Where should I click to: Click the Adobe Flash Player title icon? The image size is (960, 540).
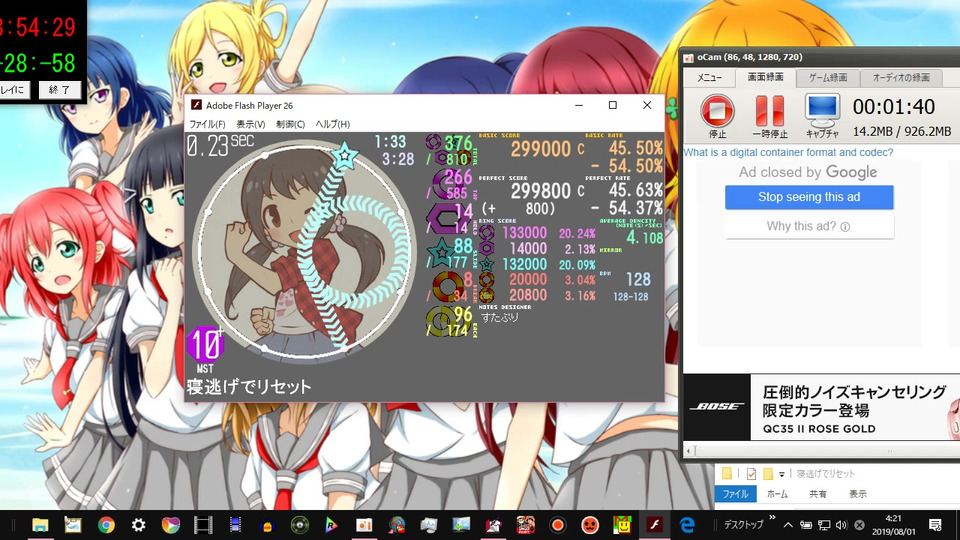click(x=196, y=105)
